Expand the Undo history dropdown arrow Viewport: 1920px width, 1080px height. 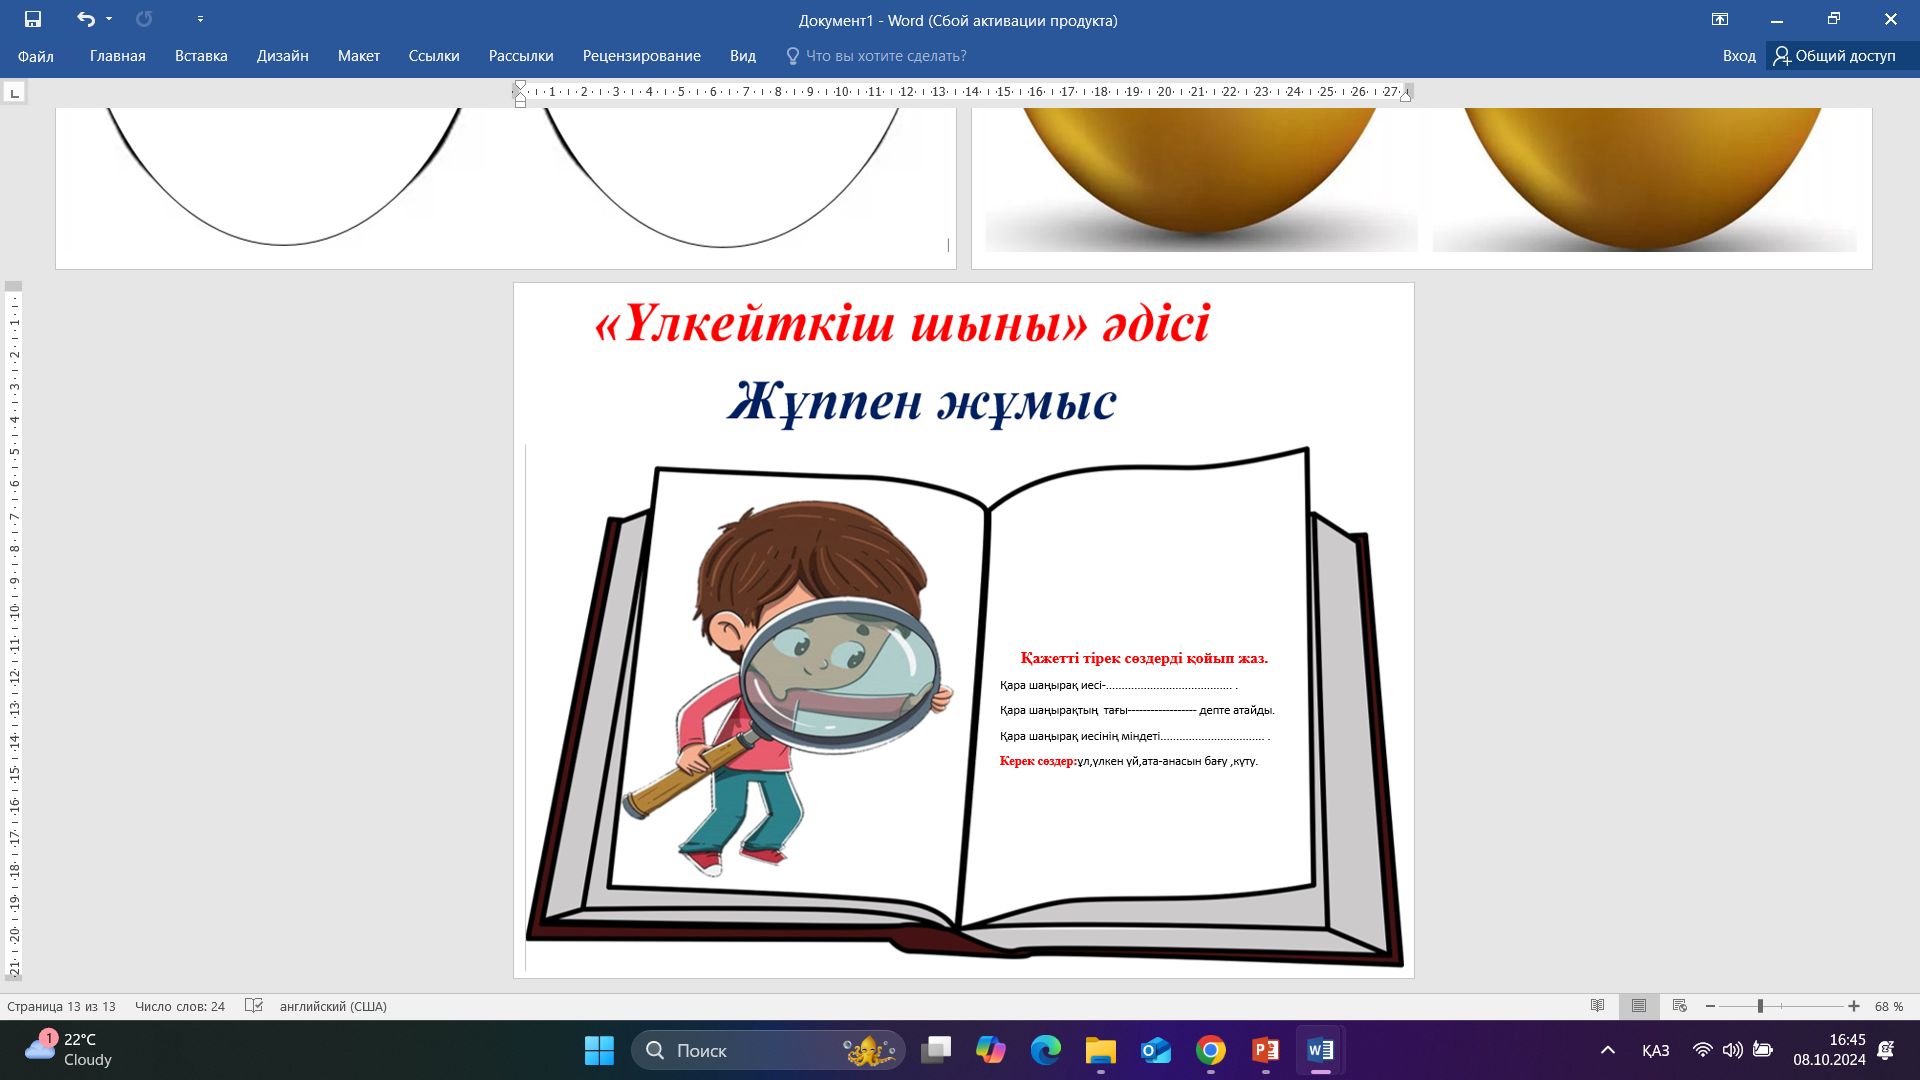(x=109, y=19)
